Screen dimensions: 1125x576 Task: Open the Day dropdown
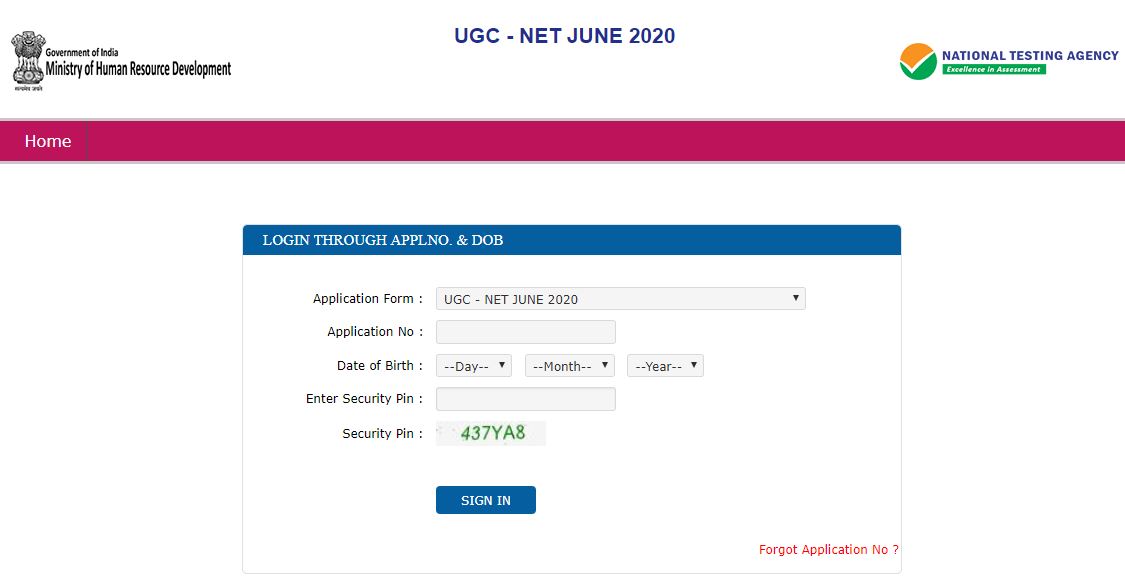click(x=472, y=365)
